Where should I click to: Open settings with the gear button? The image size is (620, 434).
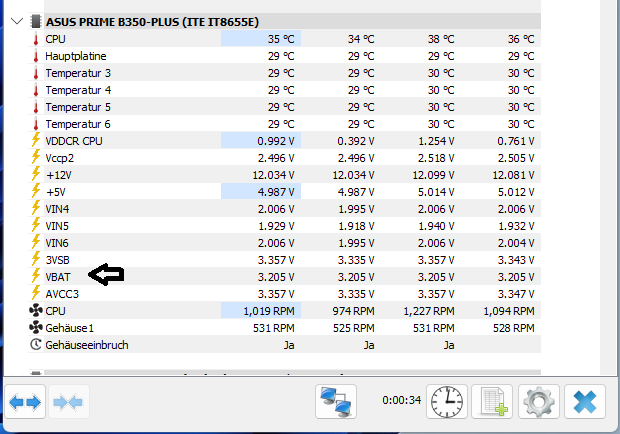pyautogui.click(x=539, y=402)
